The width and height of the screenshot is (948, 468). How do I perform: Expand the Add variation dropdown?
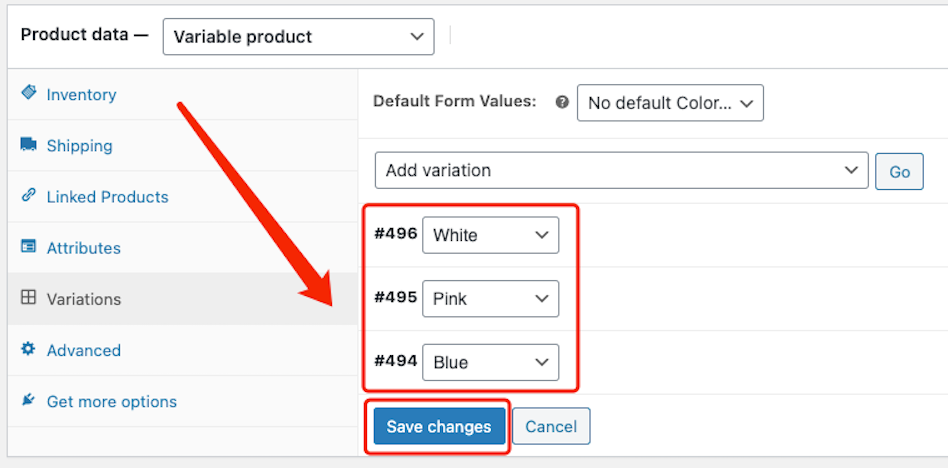coord(622,171)
